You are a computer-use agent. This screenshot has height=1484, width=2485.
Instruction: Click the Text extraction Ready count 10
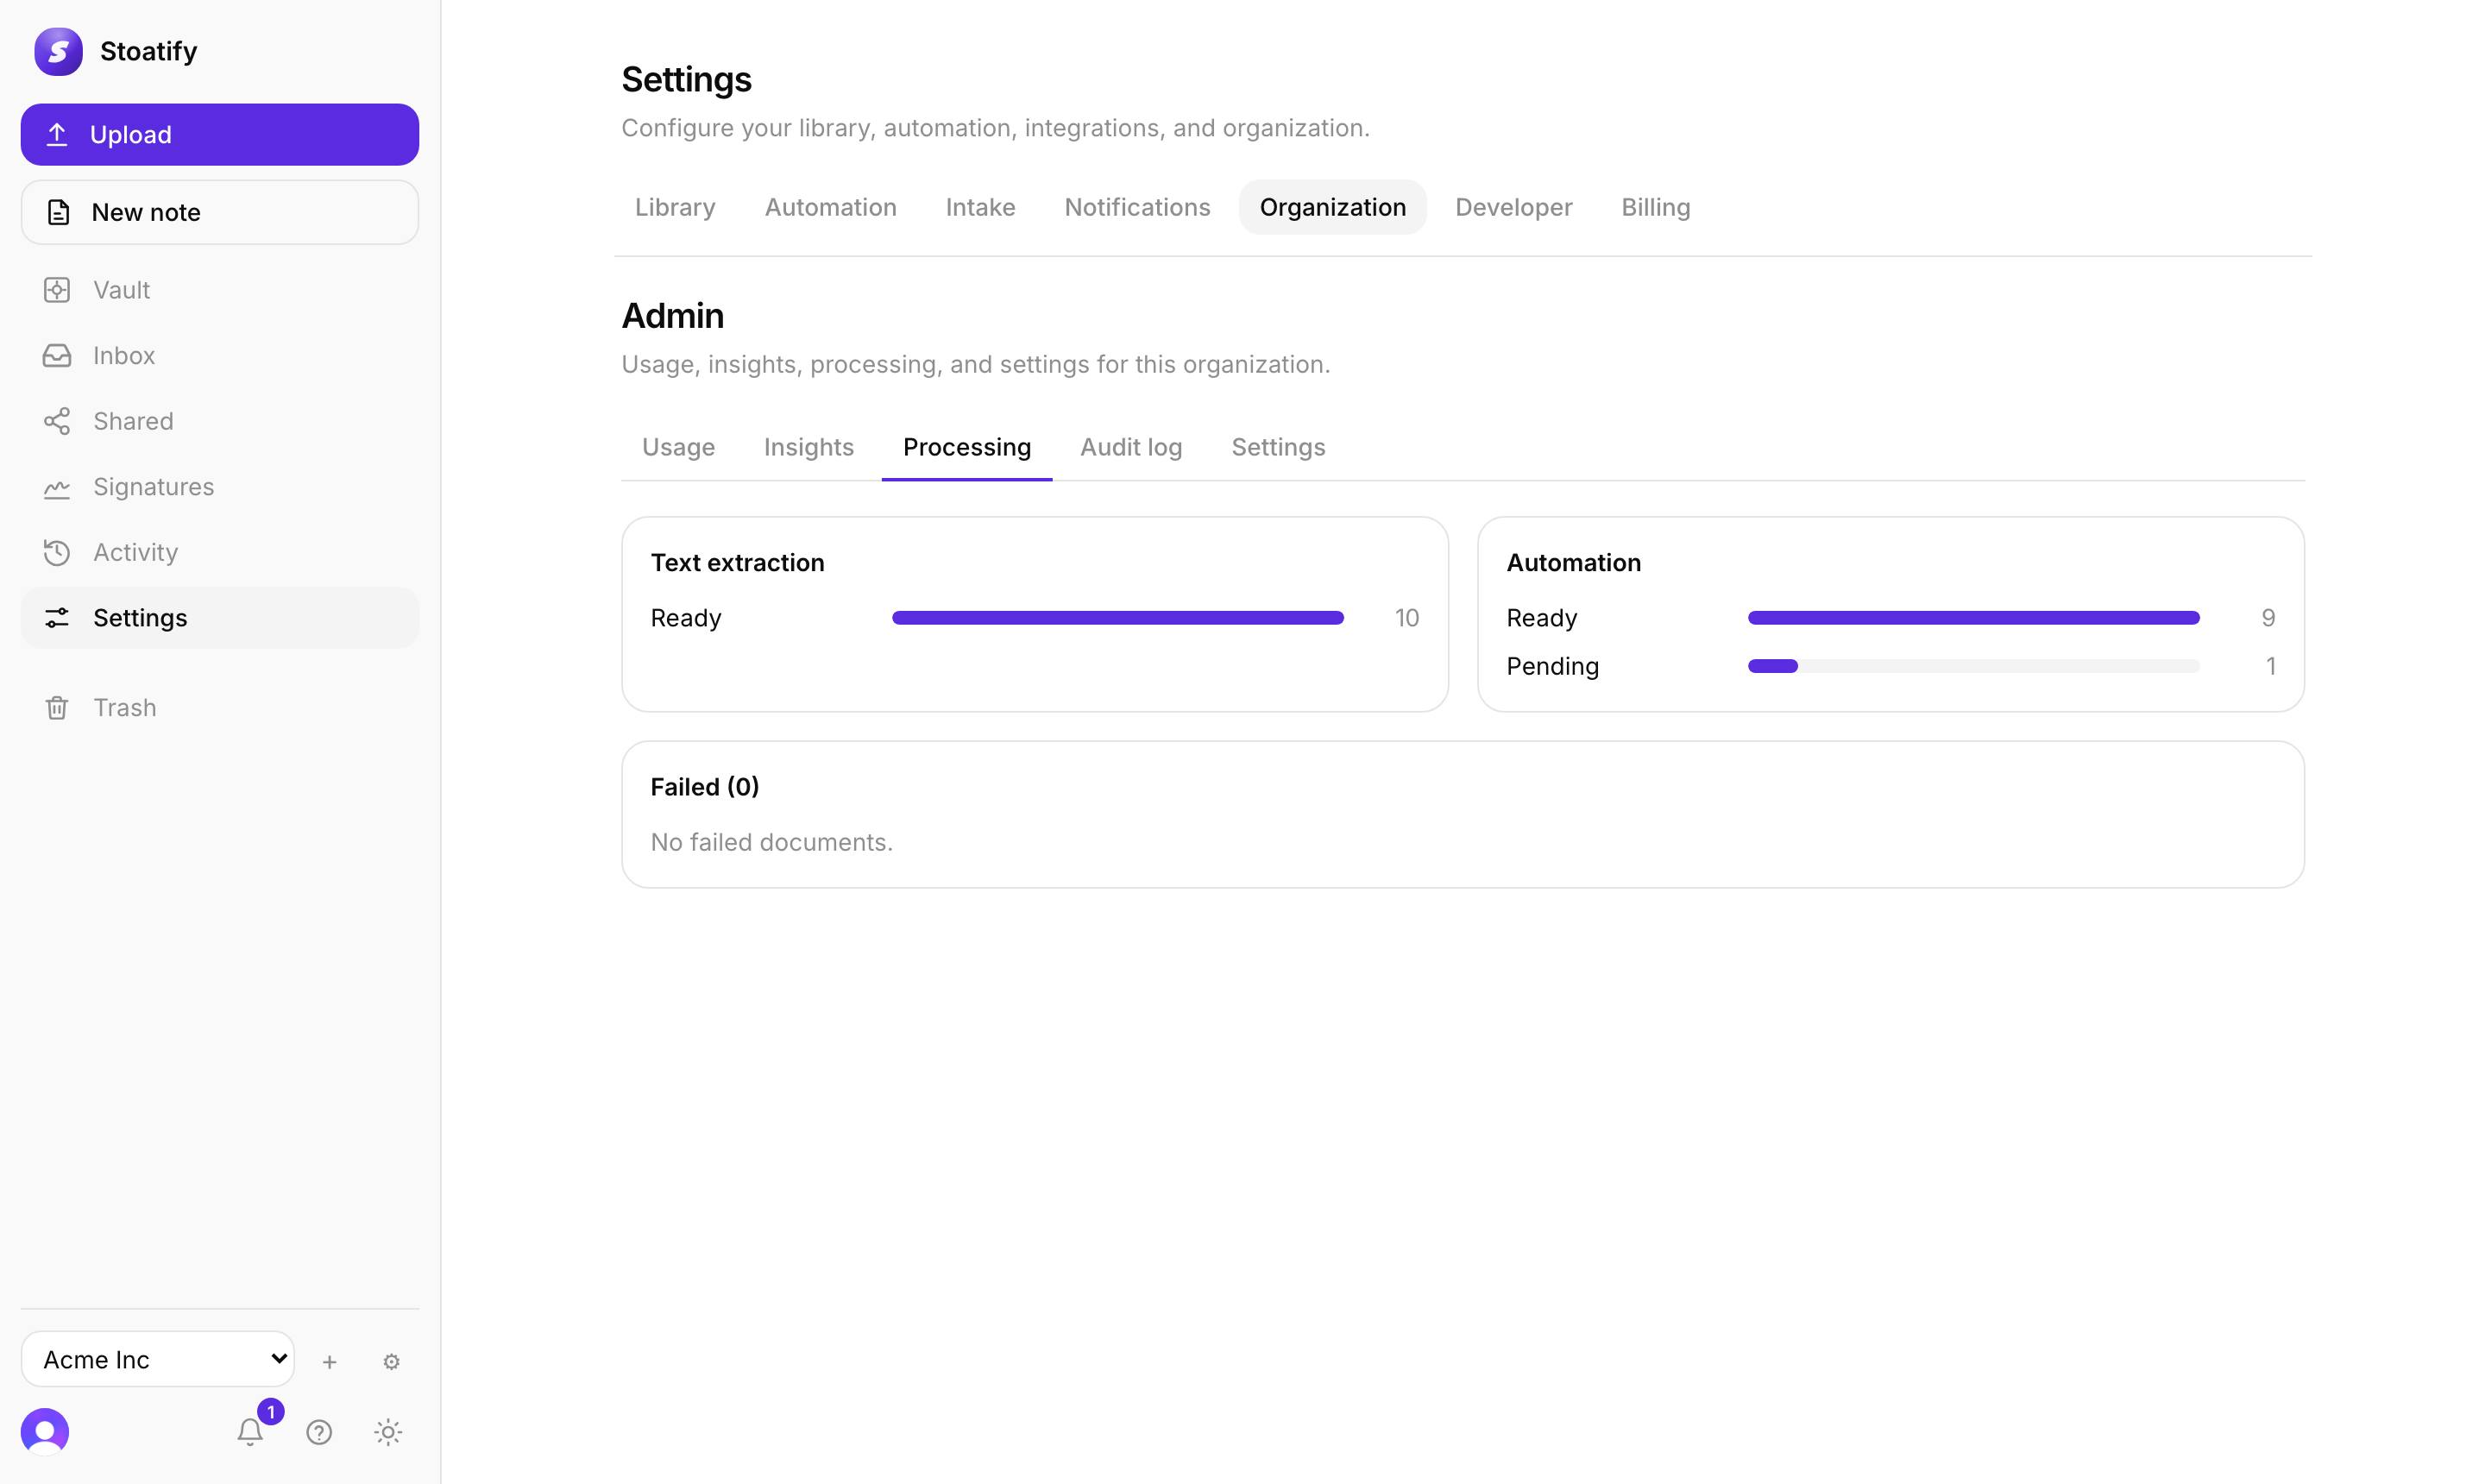pyautogui.click(x=1406, y=618)
